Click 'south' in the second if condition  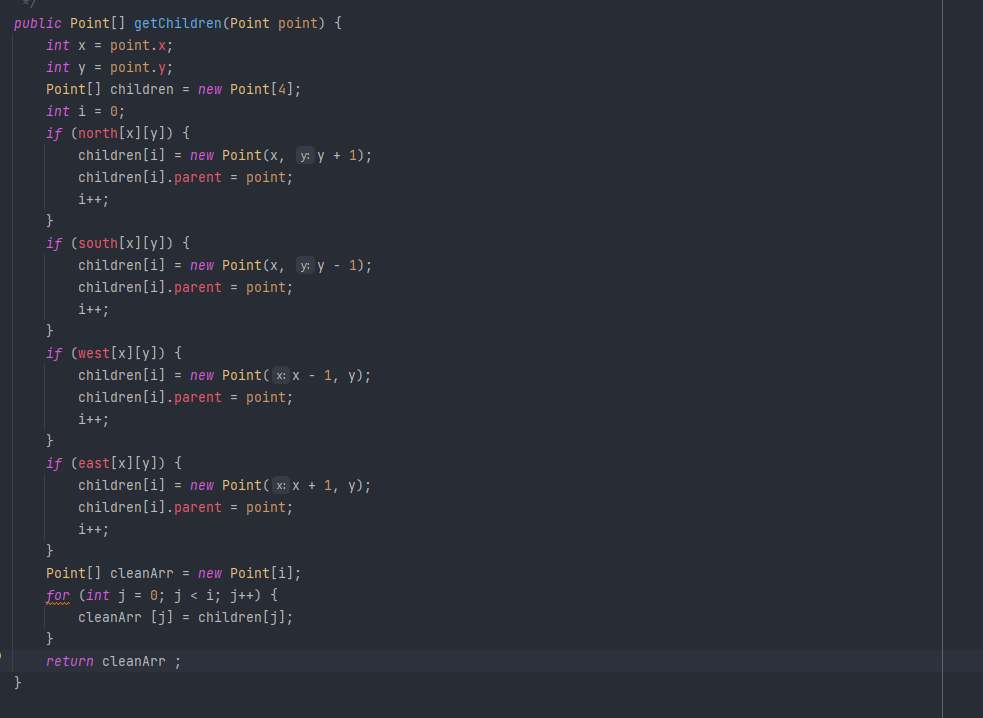(x=98, y=243)
